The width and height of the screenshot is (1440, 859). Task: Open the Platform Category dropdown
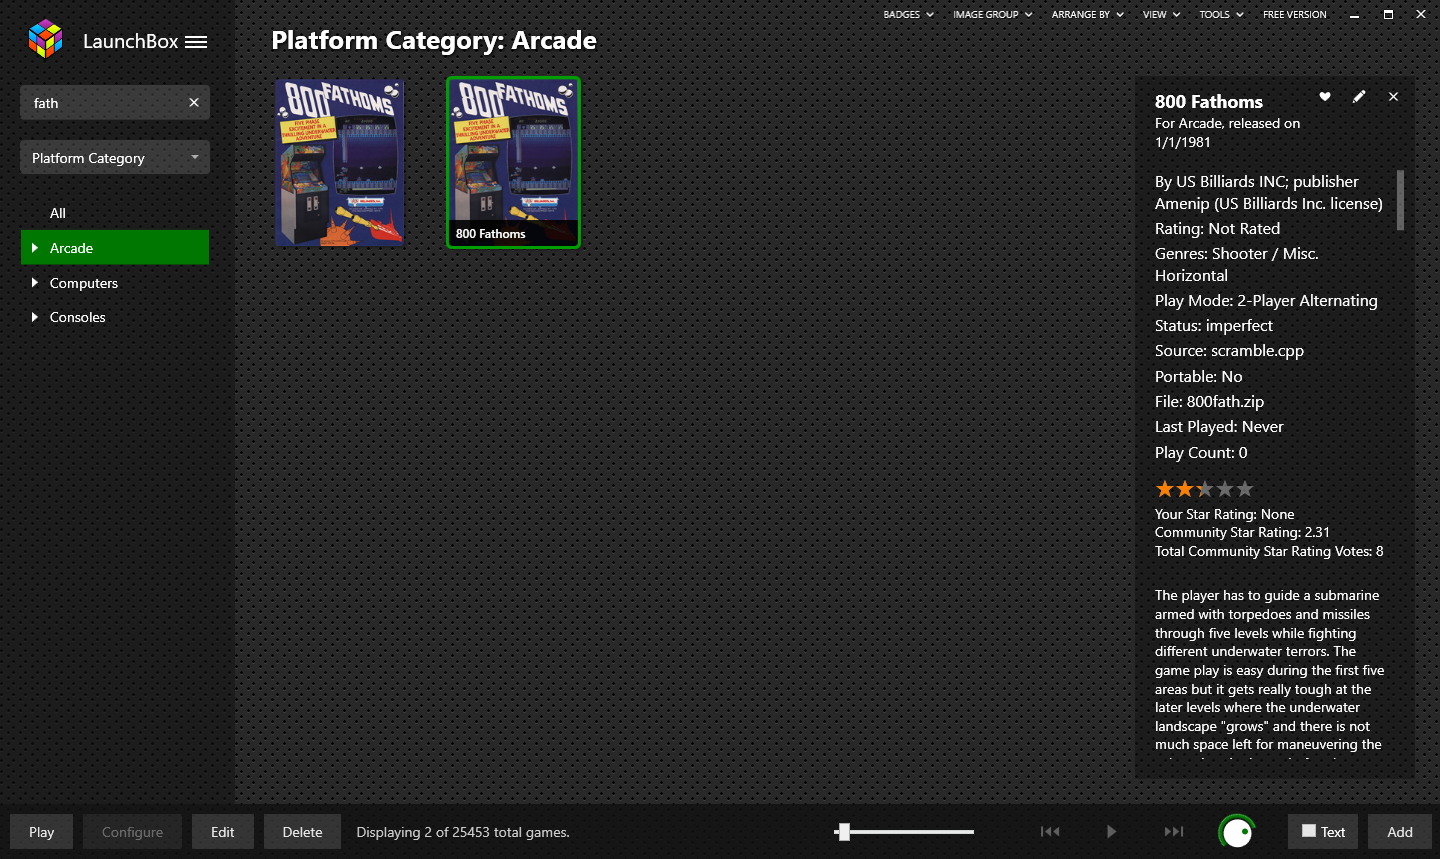(115, 157)
